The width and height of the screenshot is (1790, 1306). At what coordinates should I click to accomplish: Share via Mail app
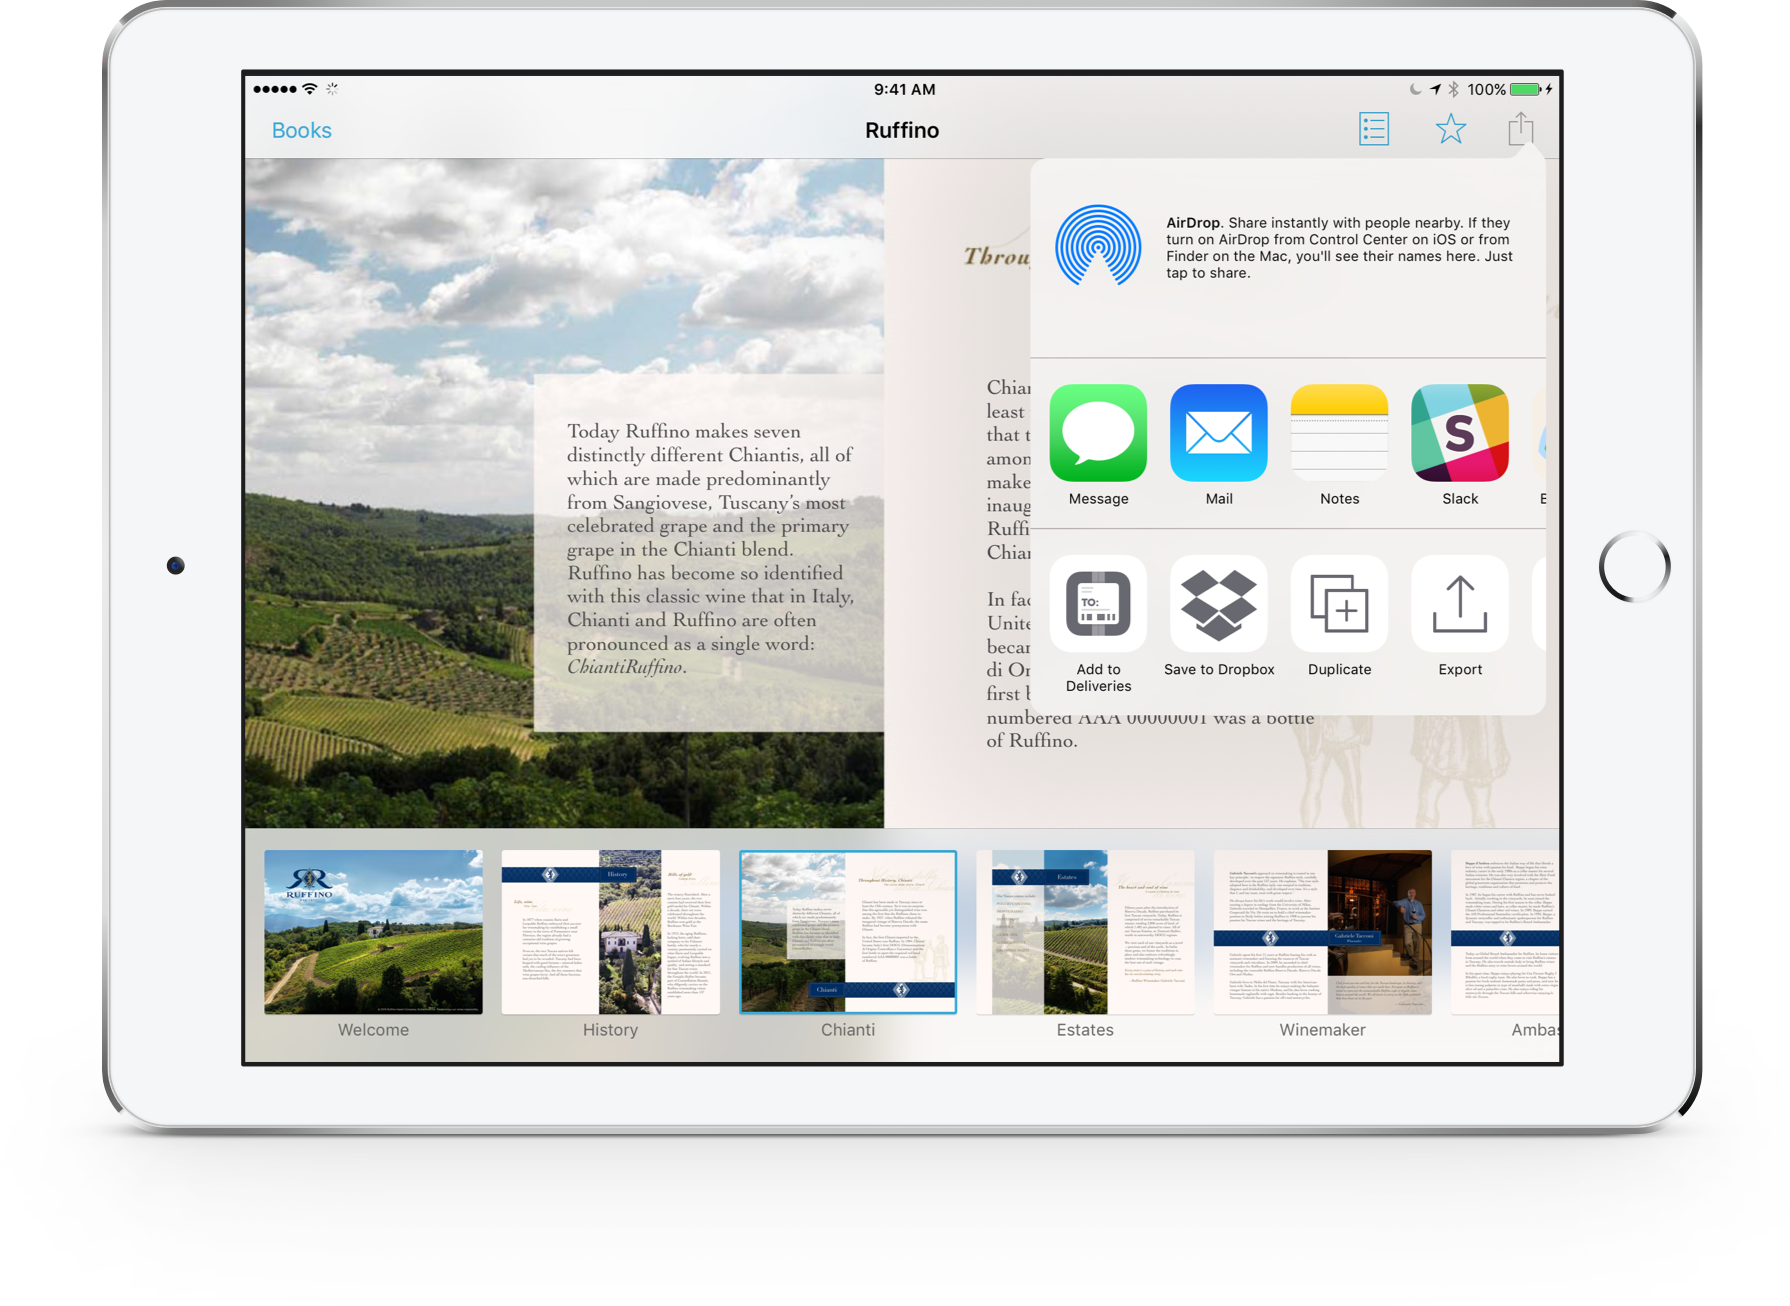click(x=1219, y=445)
